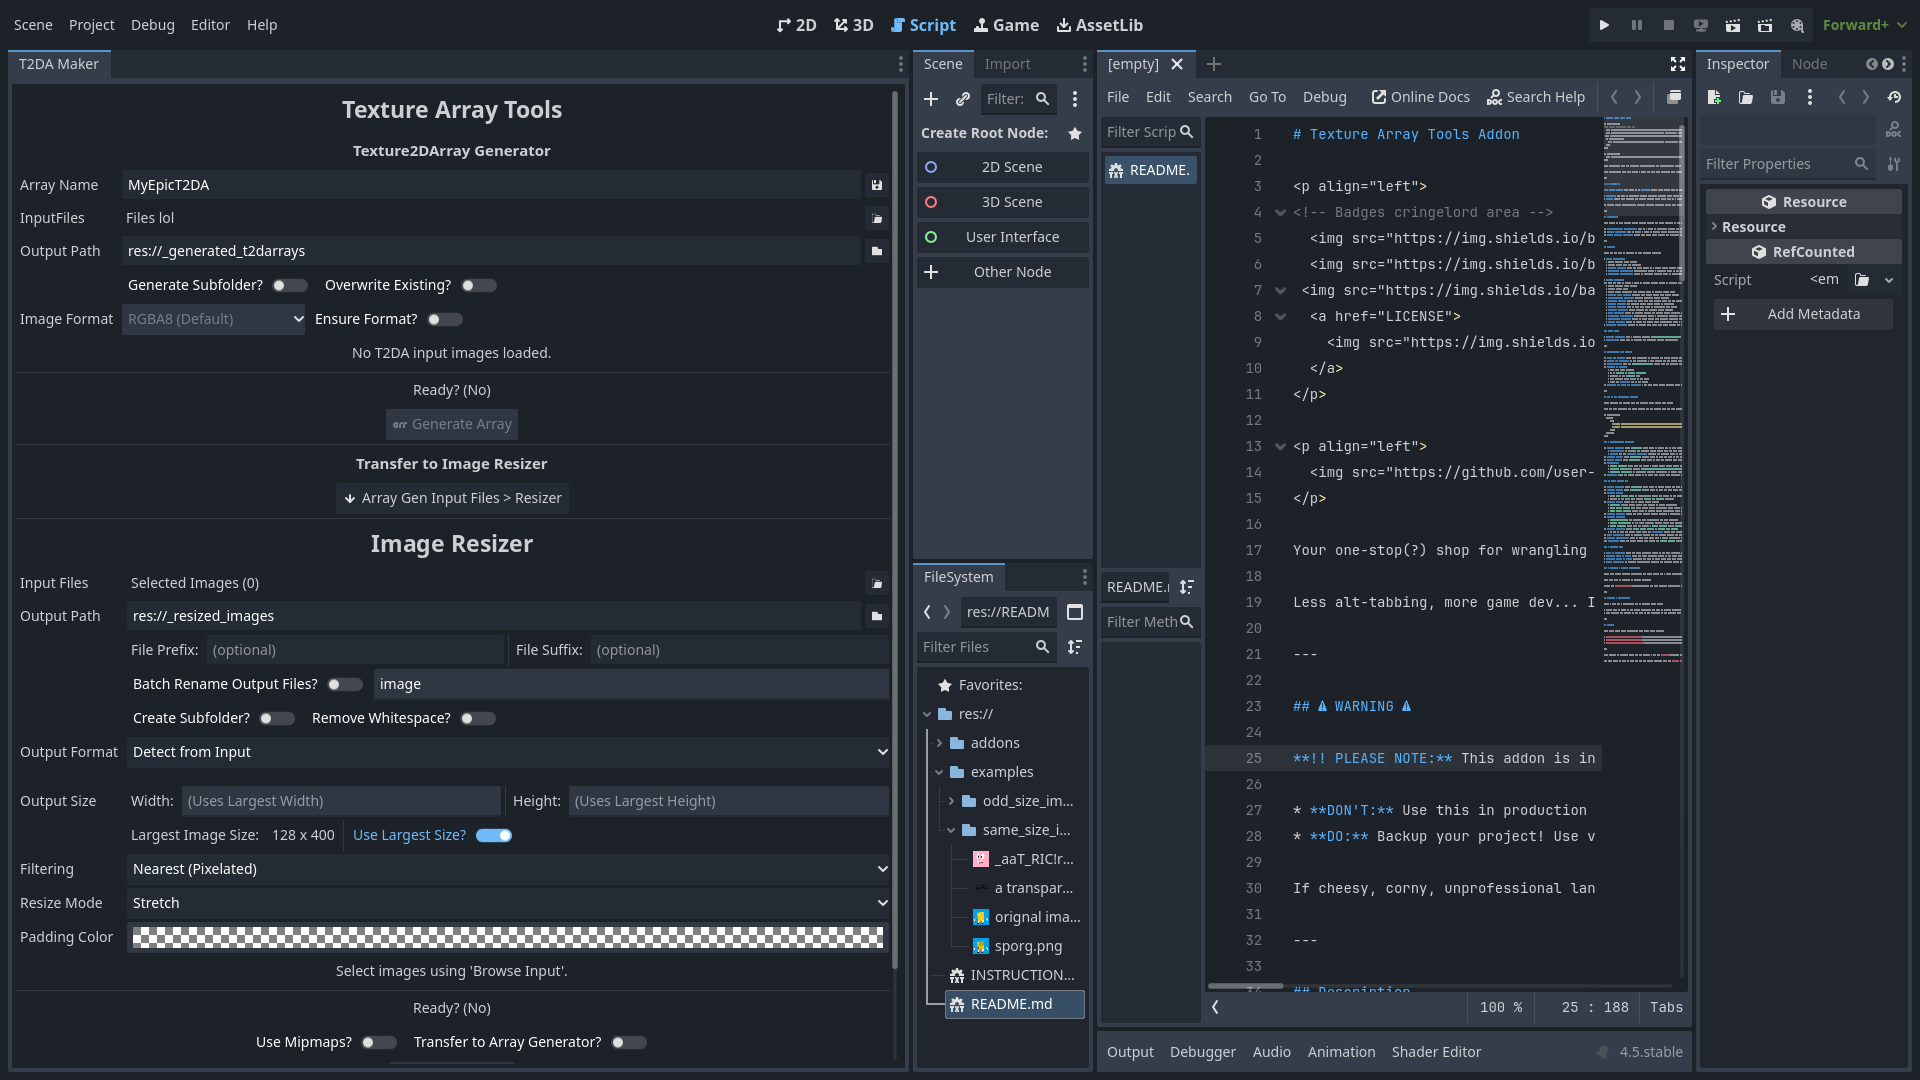Turn off Use Largest Size switch
The image size is (1920, 1080).
pyautogui.click(x=494, y=835)
